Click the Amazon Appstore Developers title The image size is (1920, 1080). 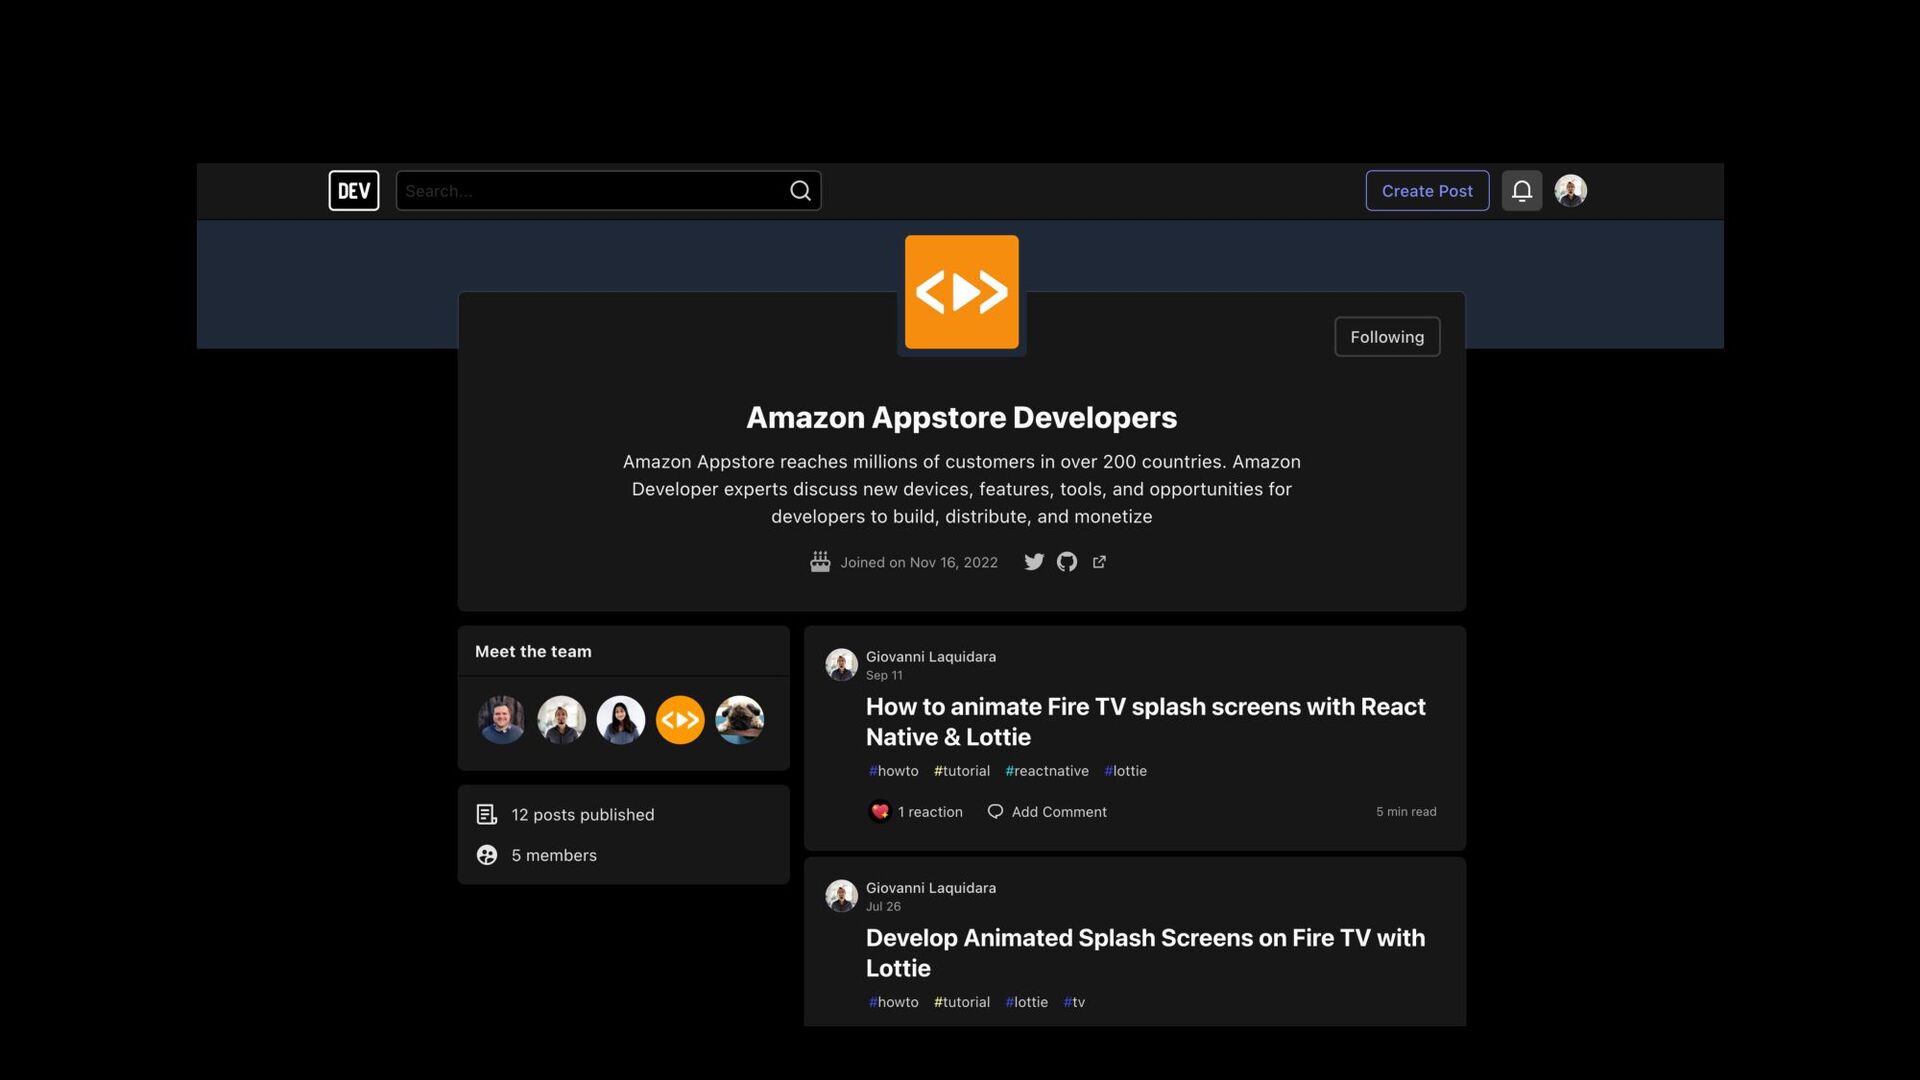pos(961,417)
